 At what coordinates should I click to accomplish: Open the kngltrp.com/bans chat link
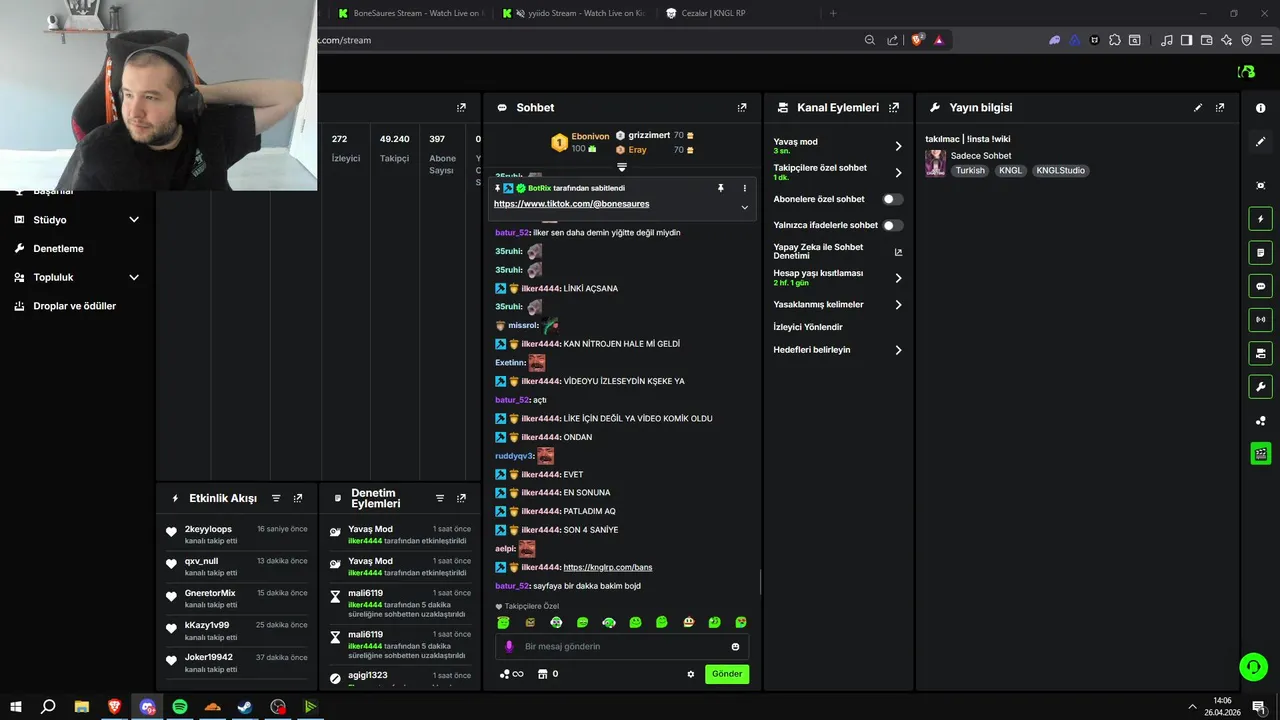click(x=608, y=567)
